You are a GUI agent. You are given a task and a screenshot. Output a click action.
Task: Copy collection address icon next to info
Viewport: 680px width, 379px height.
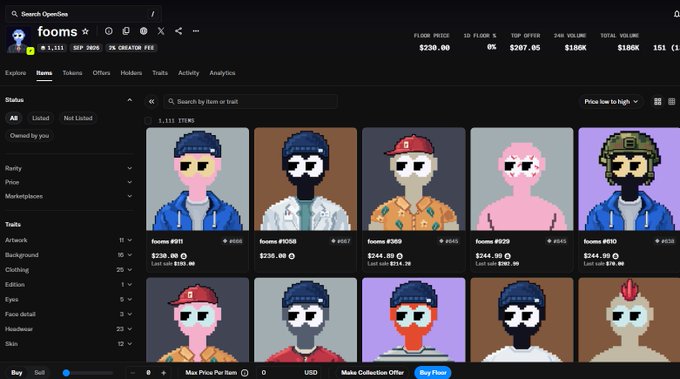126,31
